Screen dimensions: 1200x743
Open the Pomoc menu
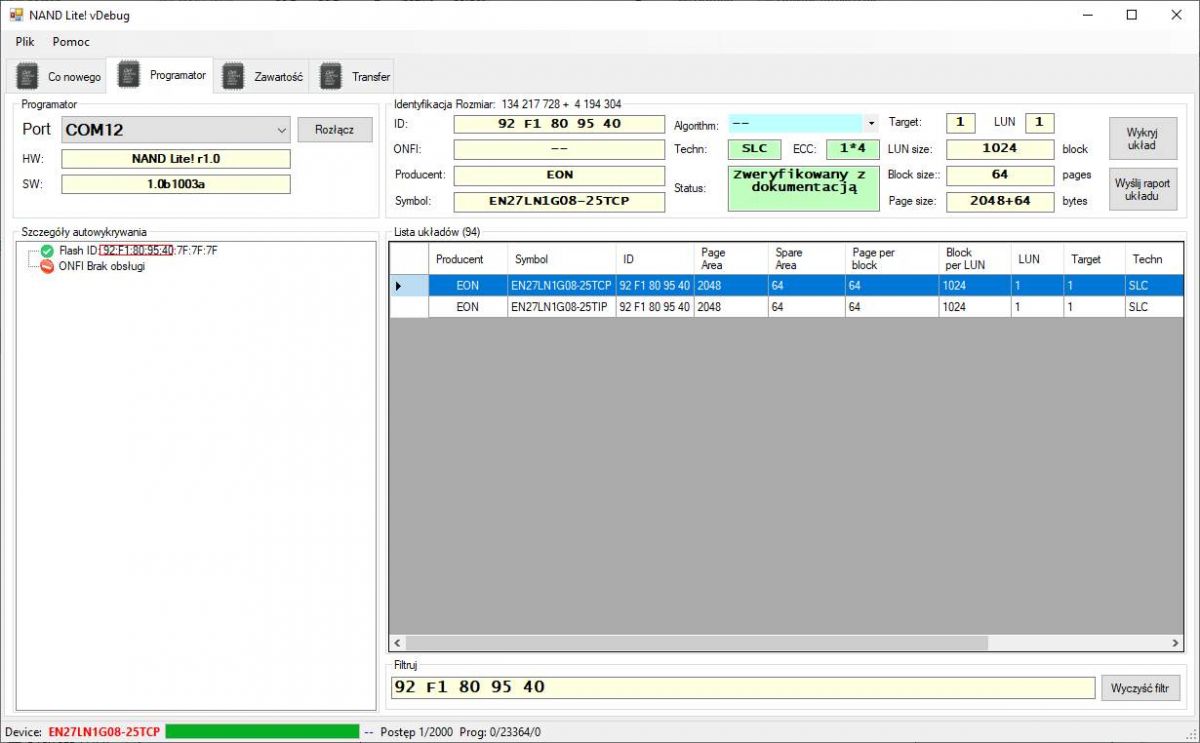tap(71, 42)
